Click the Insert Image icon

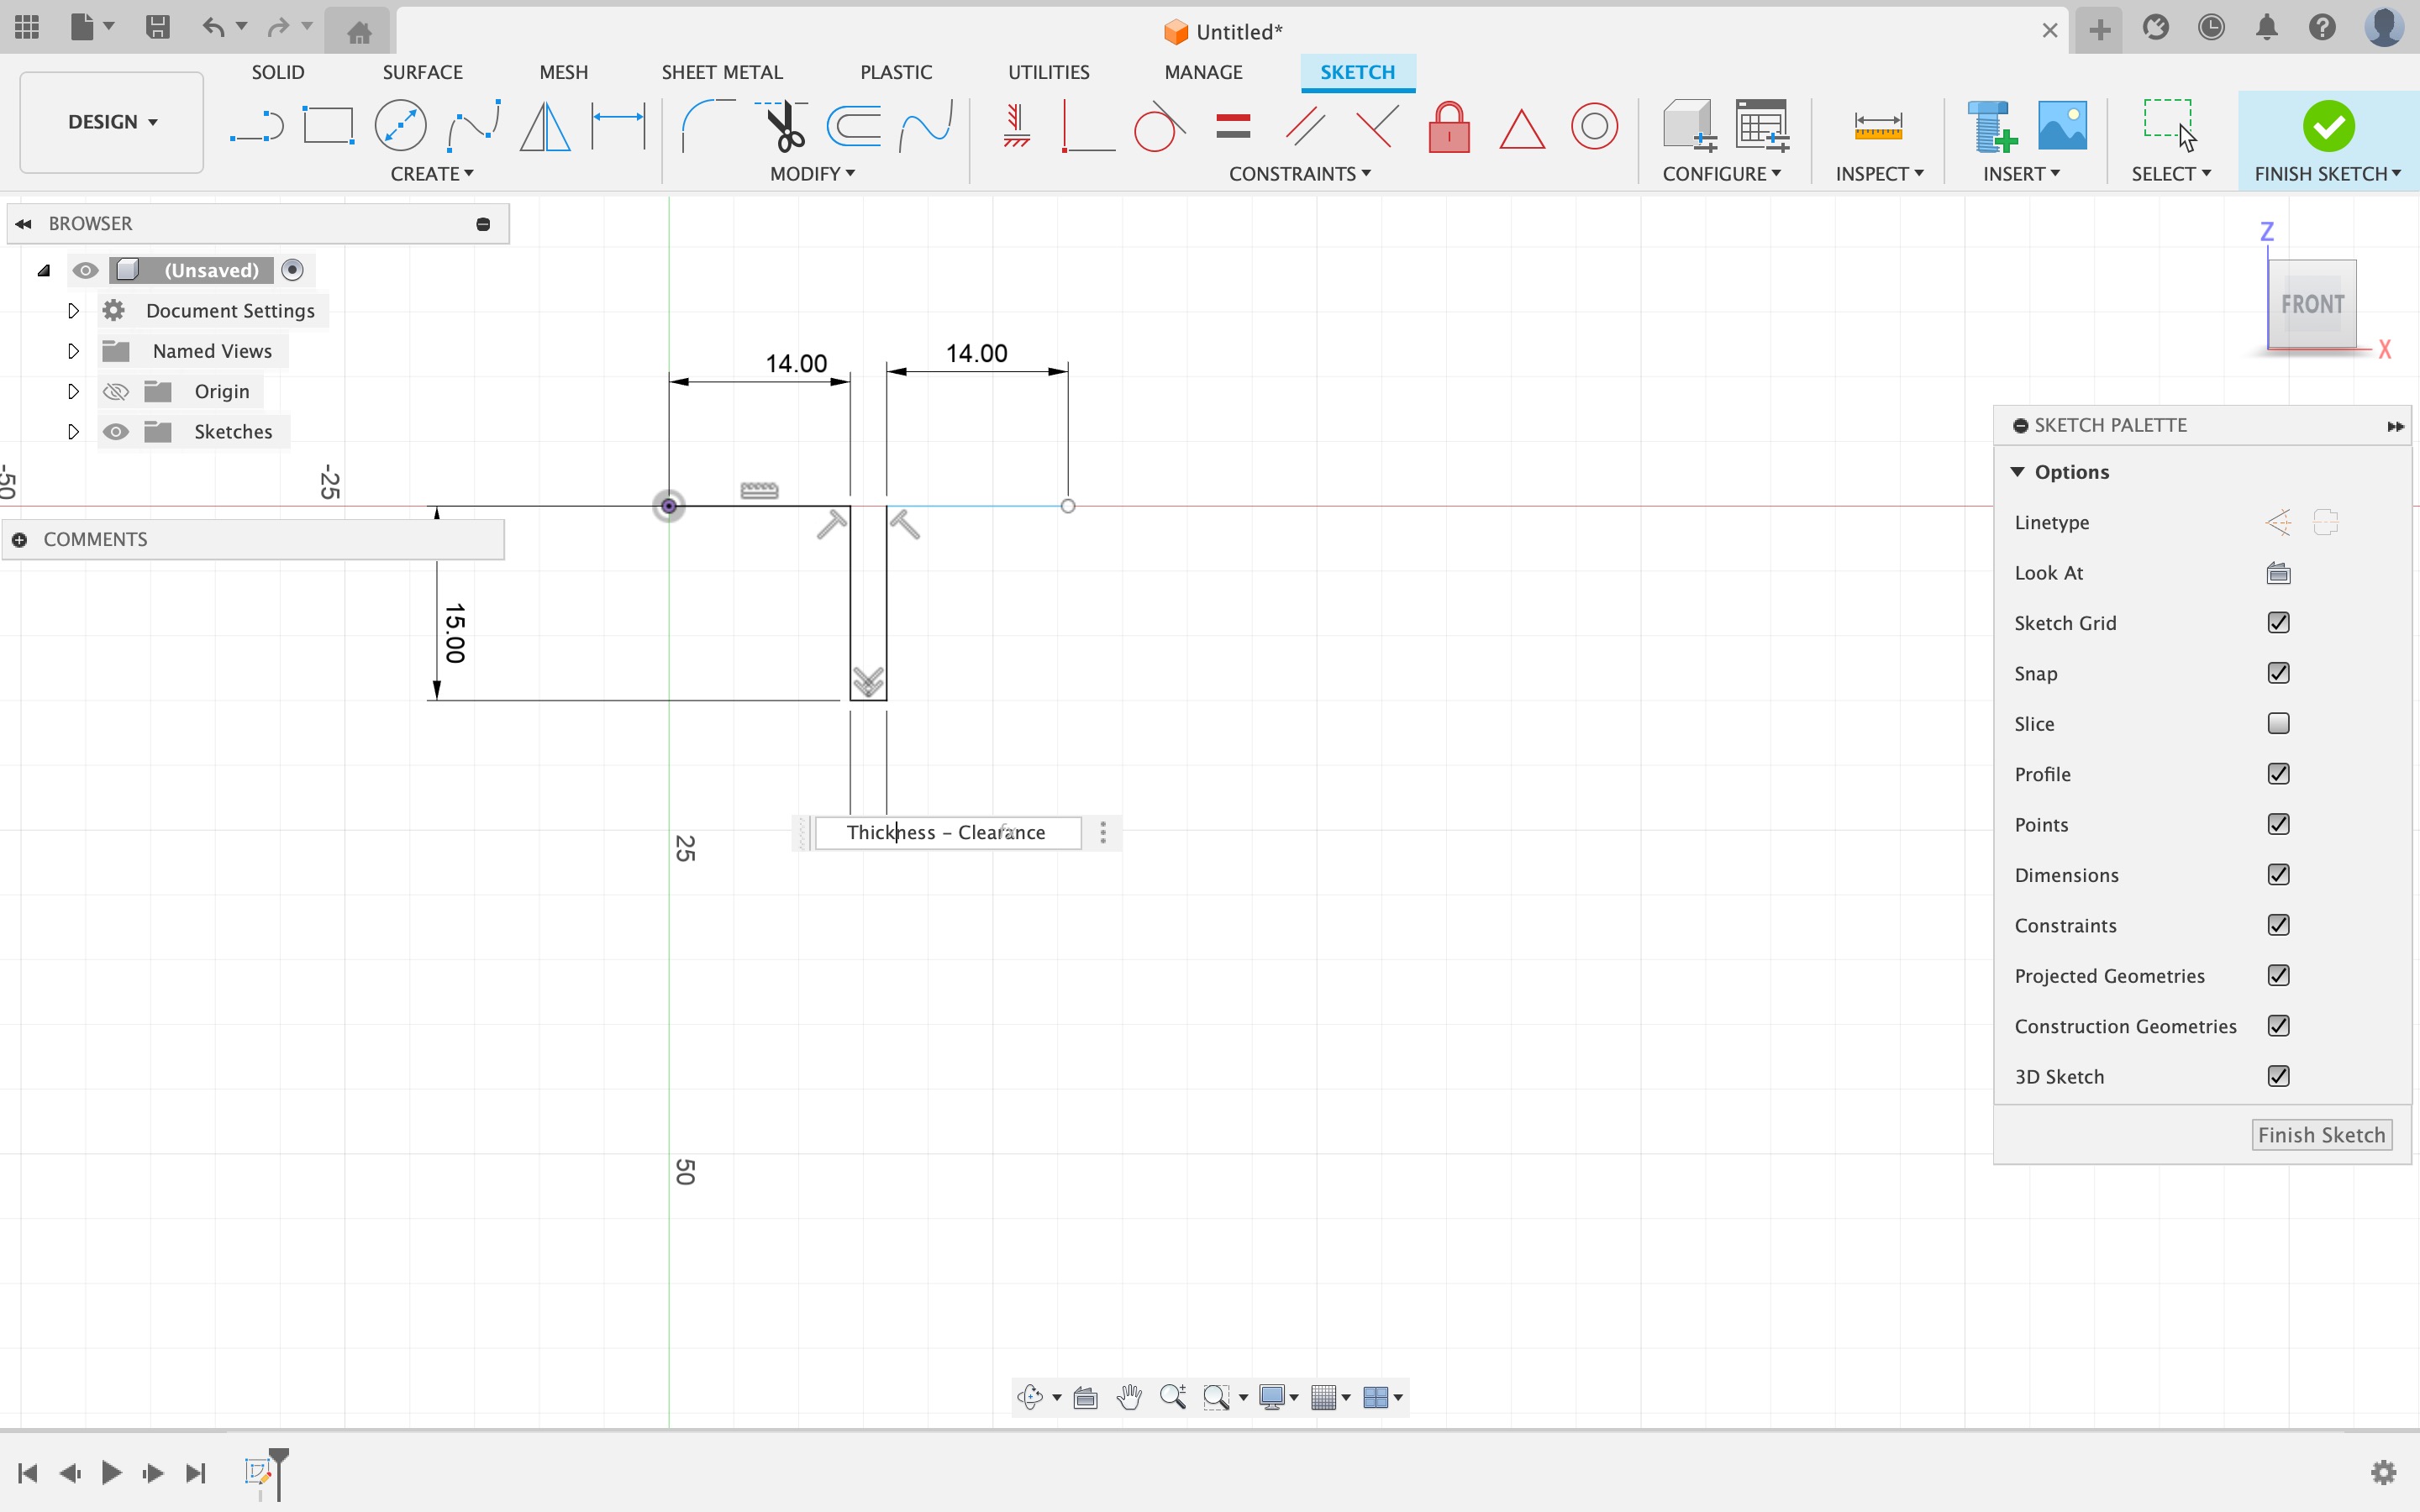click(x=2062, y=127)
